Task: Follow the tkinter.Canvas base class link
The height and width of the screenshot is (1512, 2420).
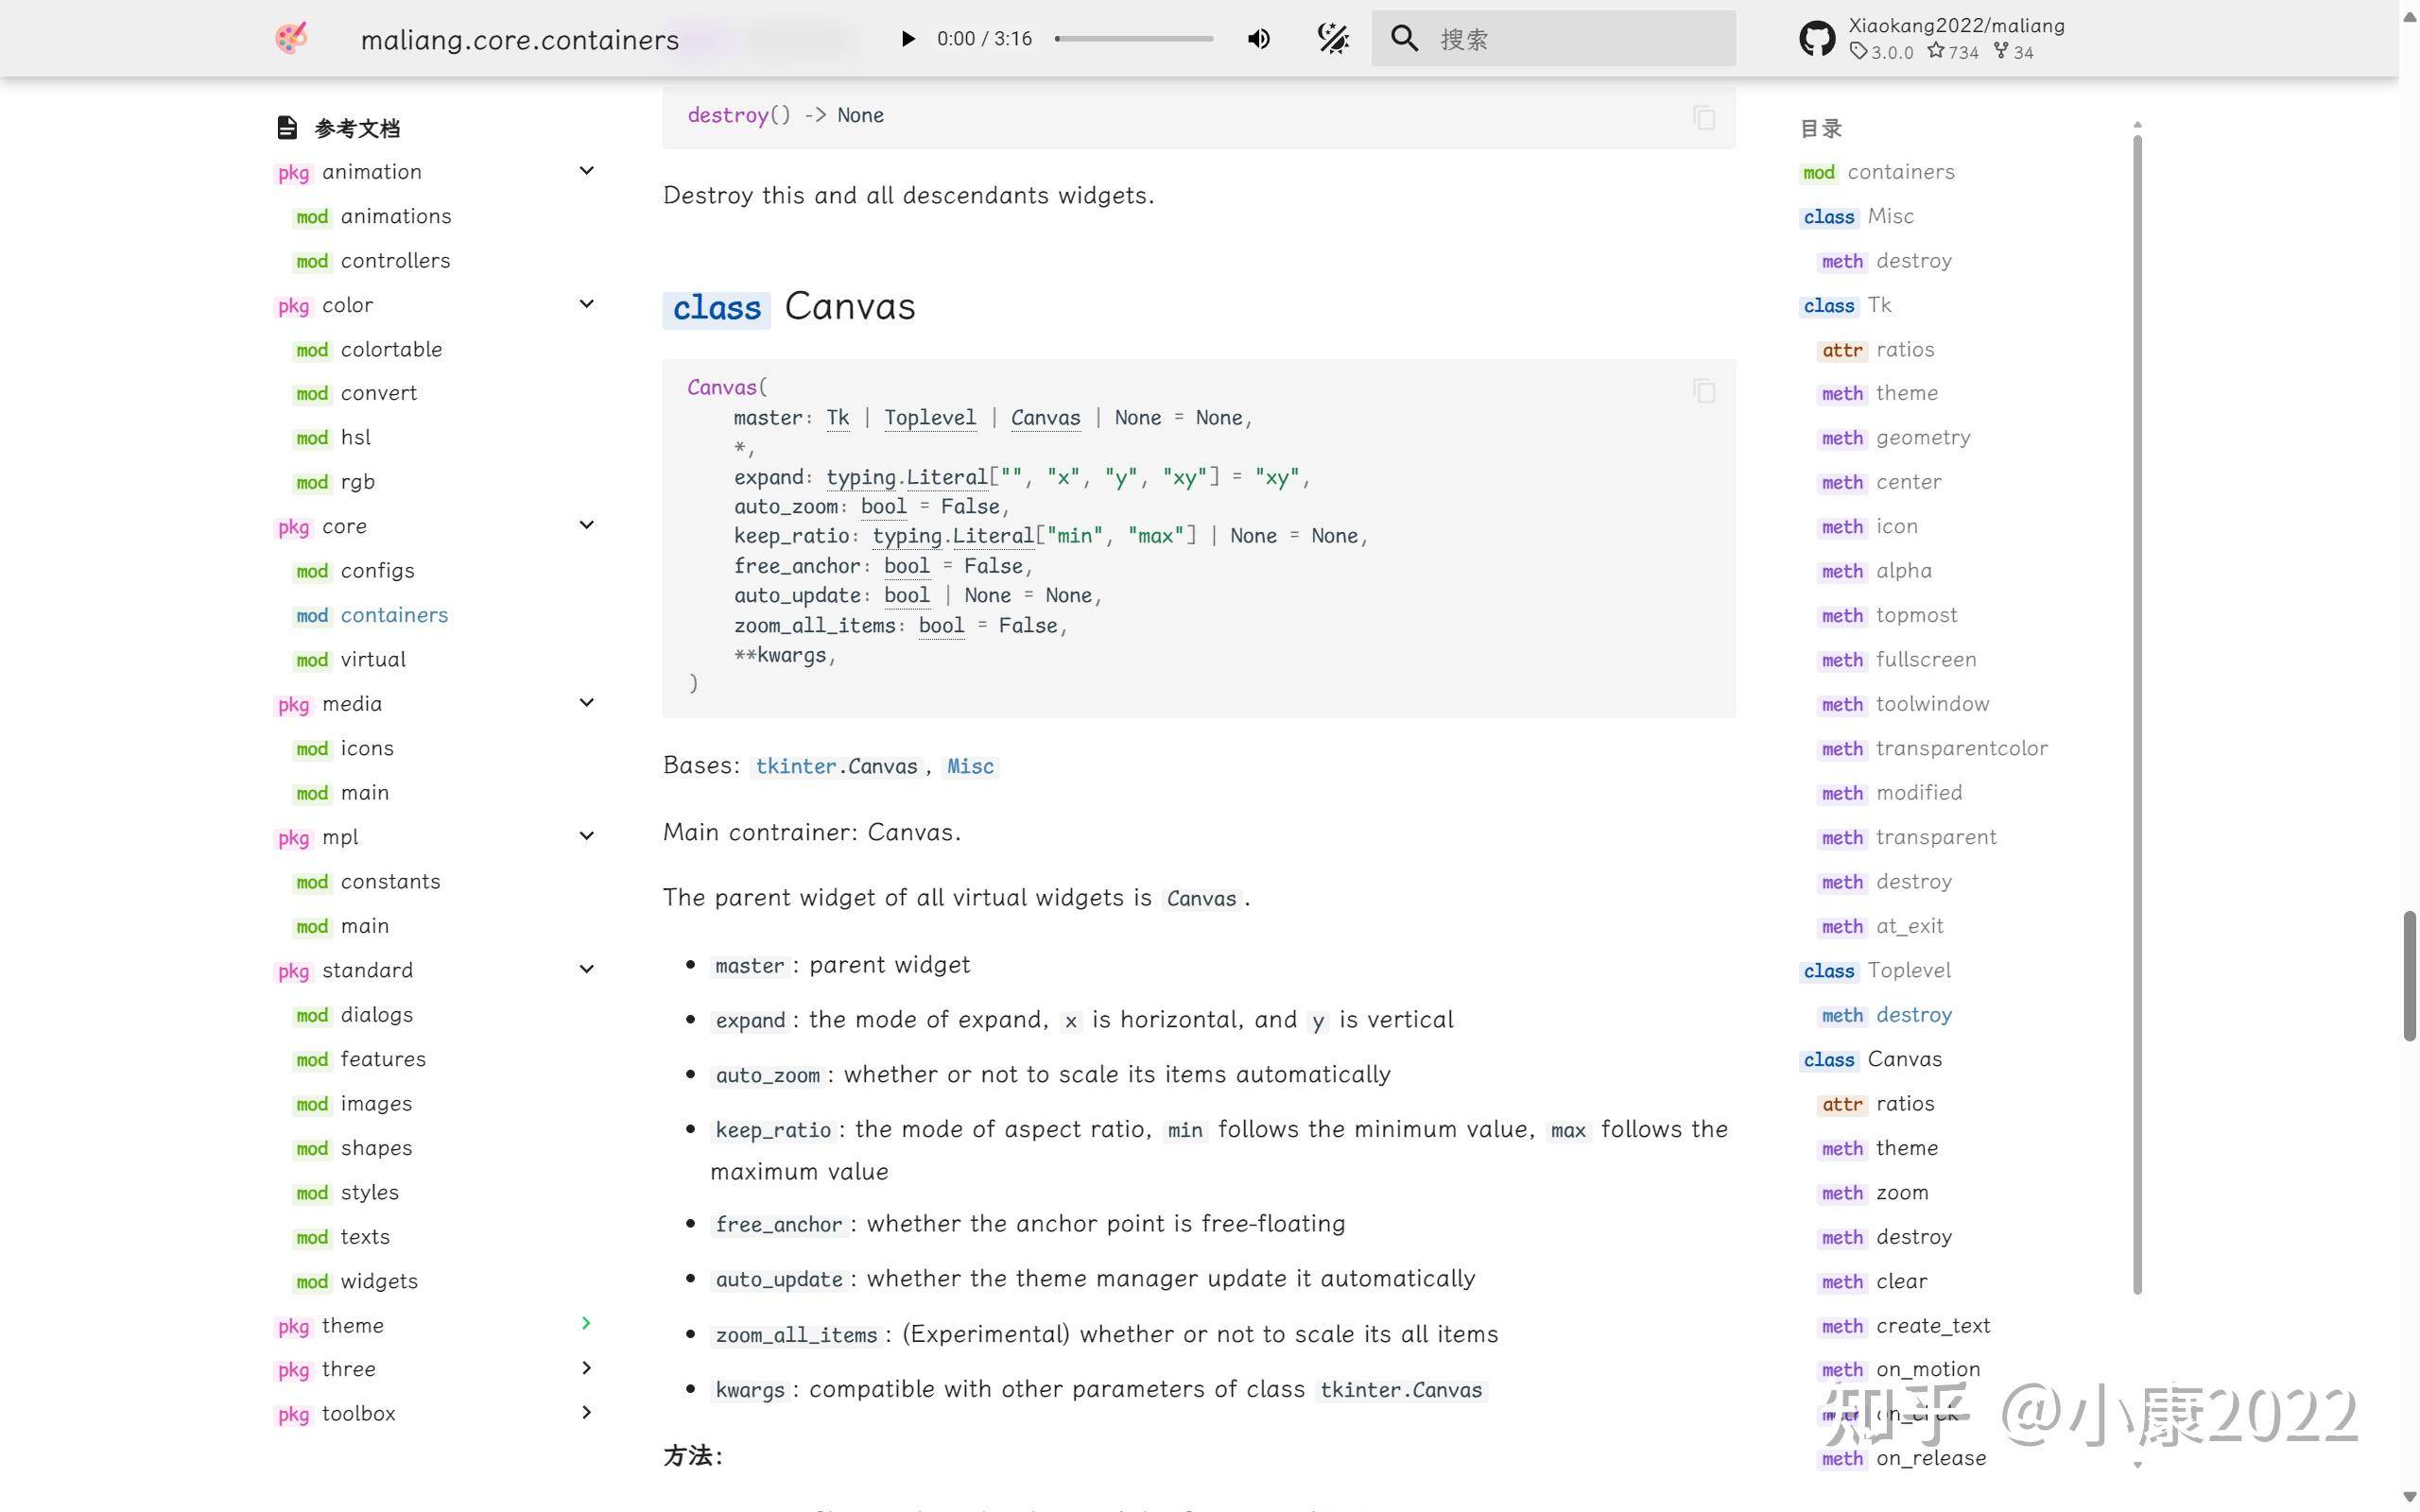Action: click(x=836, y=766)
